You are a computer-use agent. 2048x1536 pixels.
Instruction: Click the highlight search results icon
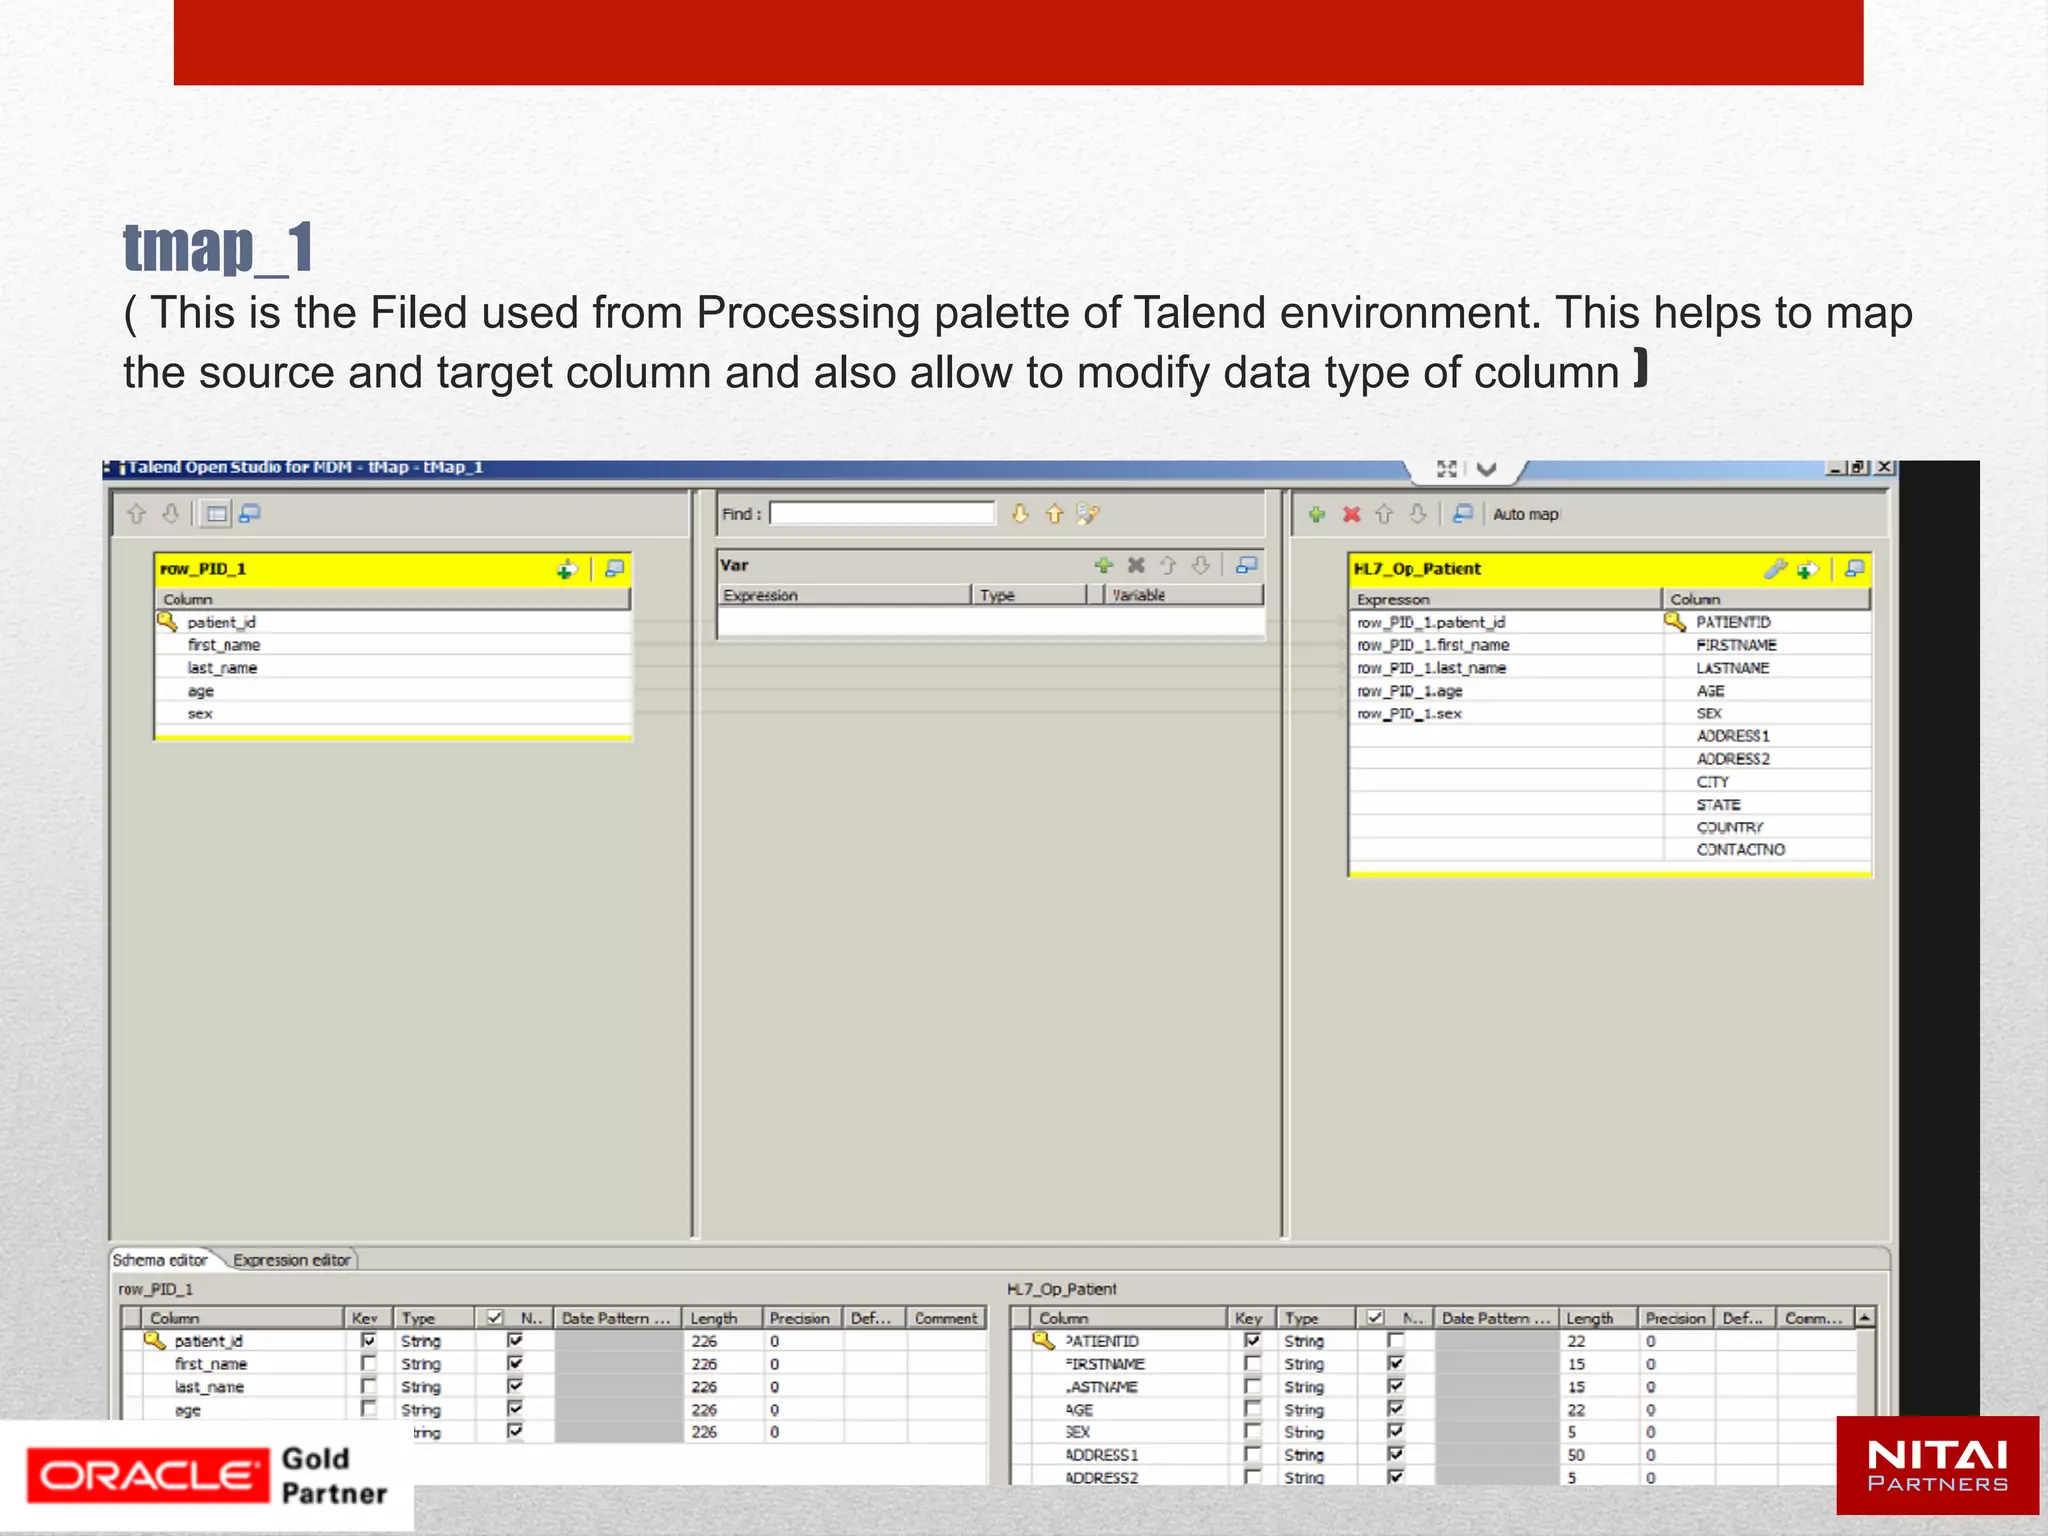click(x=1087, y=514)
